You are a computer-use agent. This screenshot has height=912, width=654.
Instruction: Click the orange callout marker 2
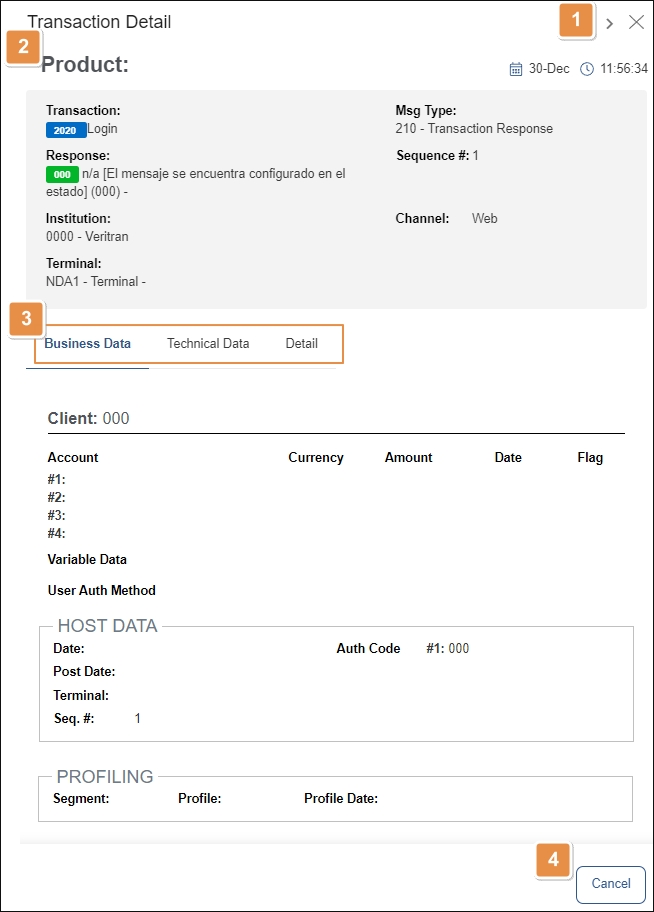23,47
